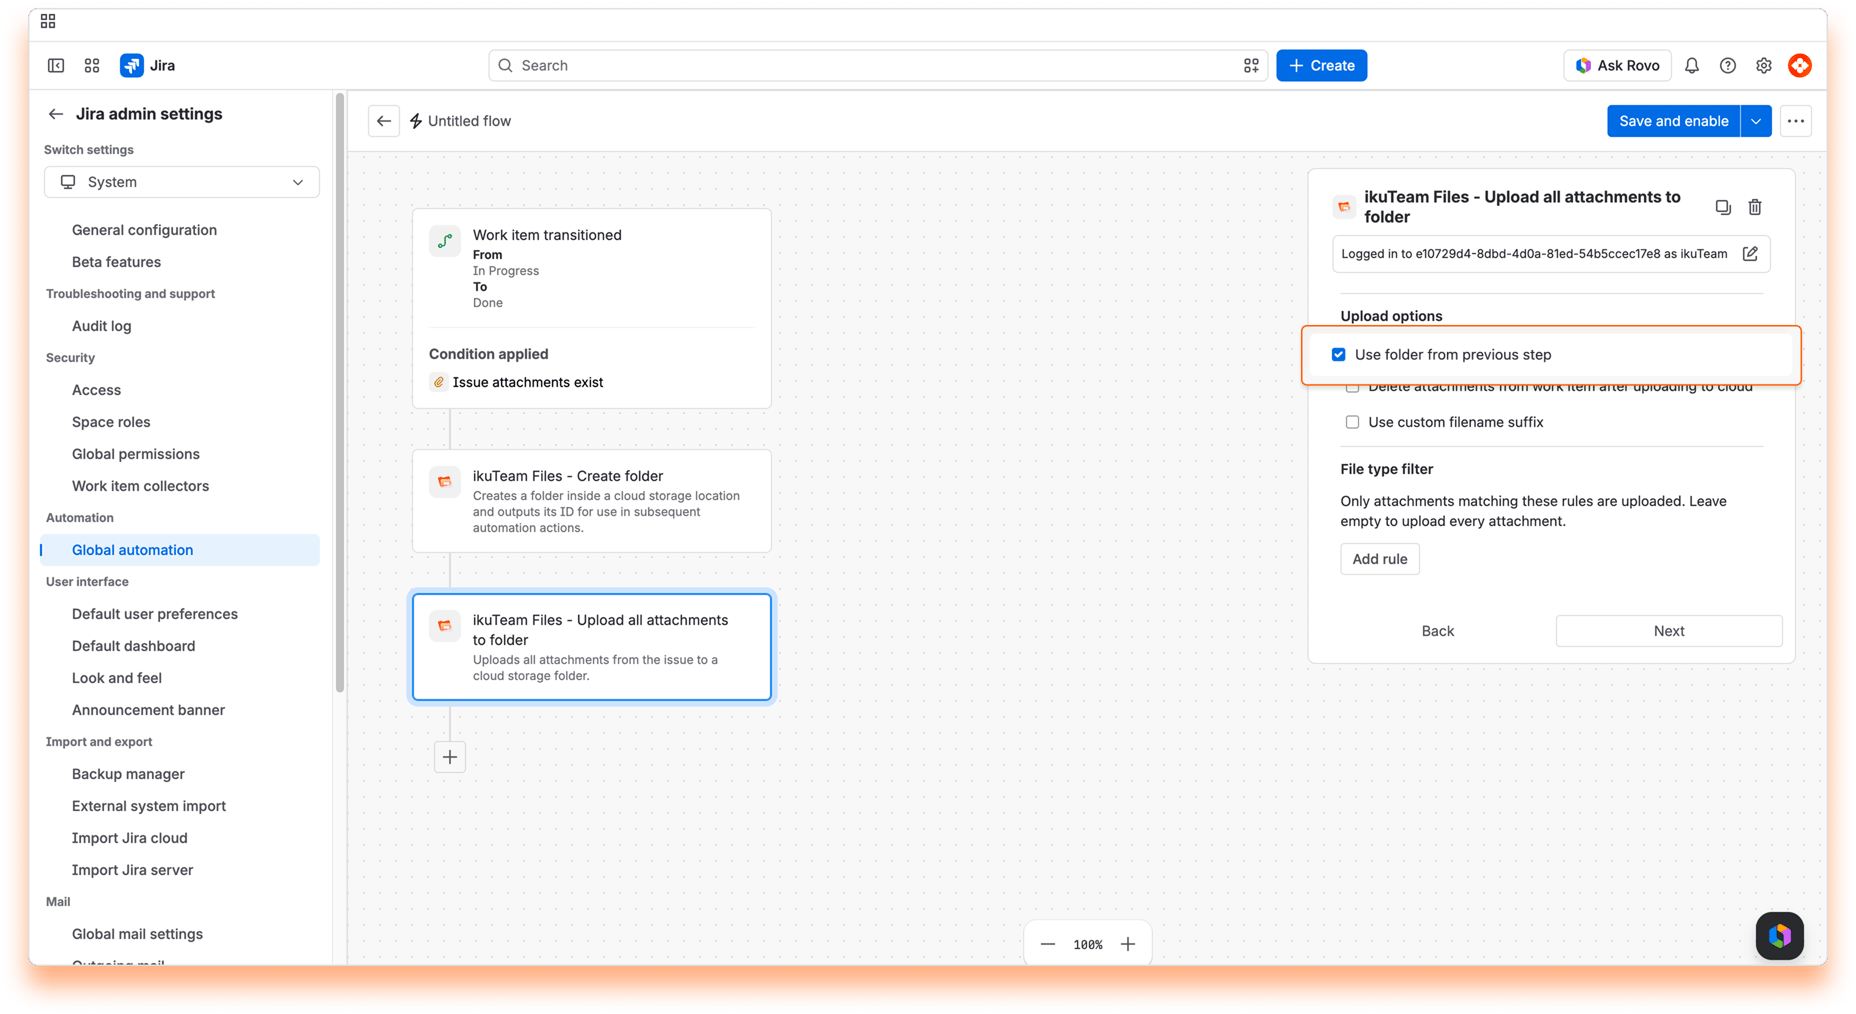The image size is (1856, 1014).
Task: Click the window grid icon at top-left
Action: (48, 21)
